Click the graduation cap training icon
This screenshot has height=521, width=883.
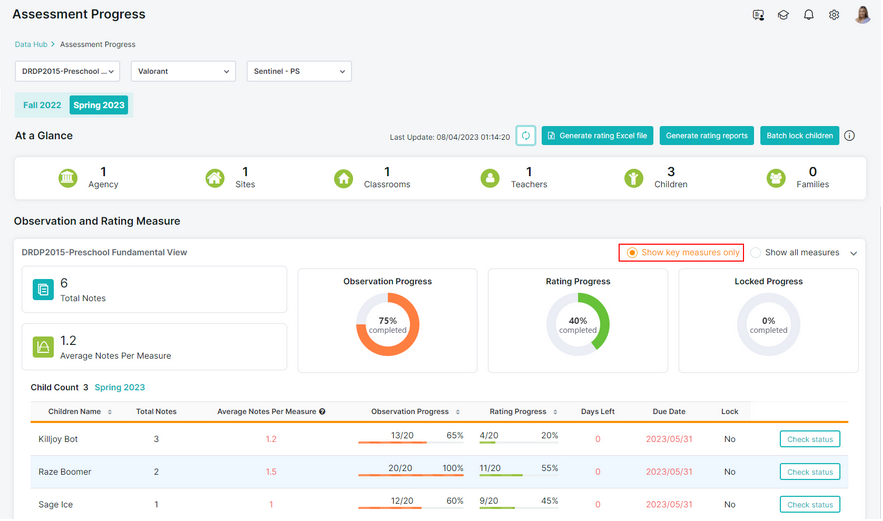coord(783,15)
